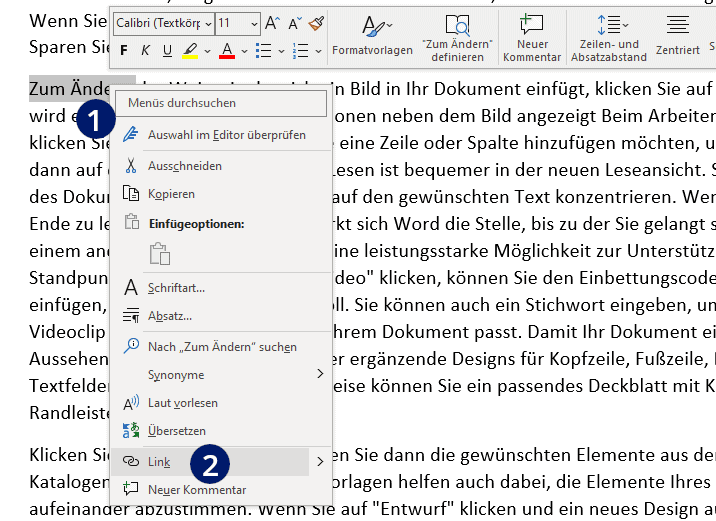Click the comment icon beside context menu Neuer Kommentar
The height and width of the screenshot is (521, 716).
click(x=131, y=489)
